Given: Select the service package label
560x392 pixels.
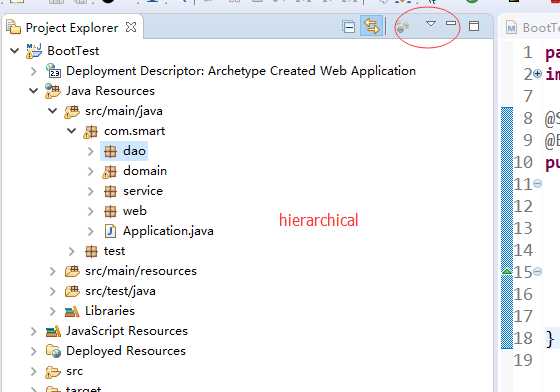Looking at the screenshot, I should (143, 191).
